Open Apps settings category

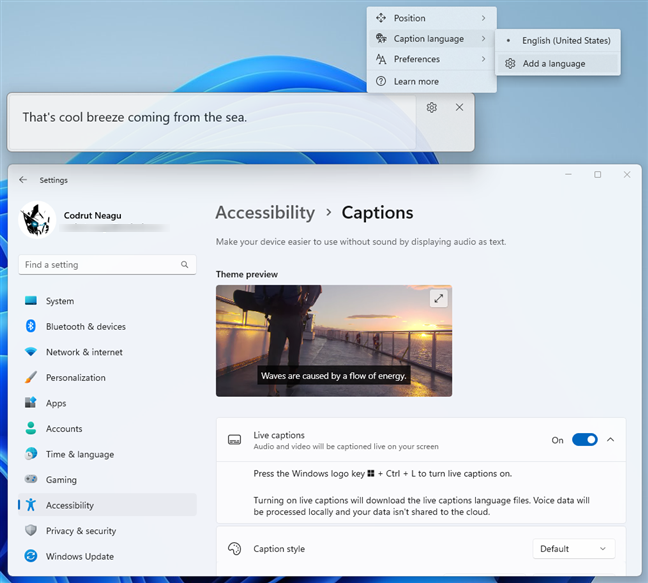pos(107,403)
